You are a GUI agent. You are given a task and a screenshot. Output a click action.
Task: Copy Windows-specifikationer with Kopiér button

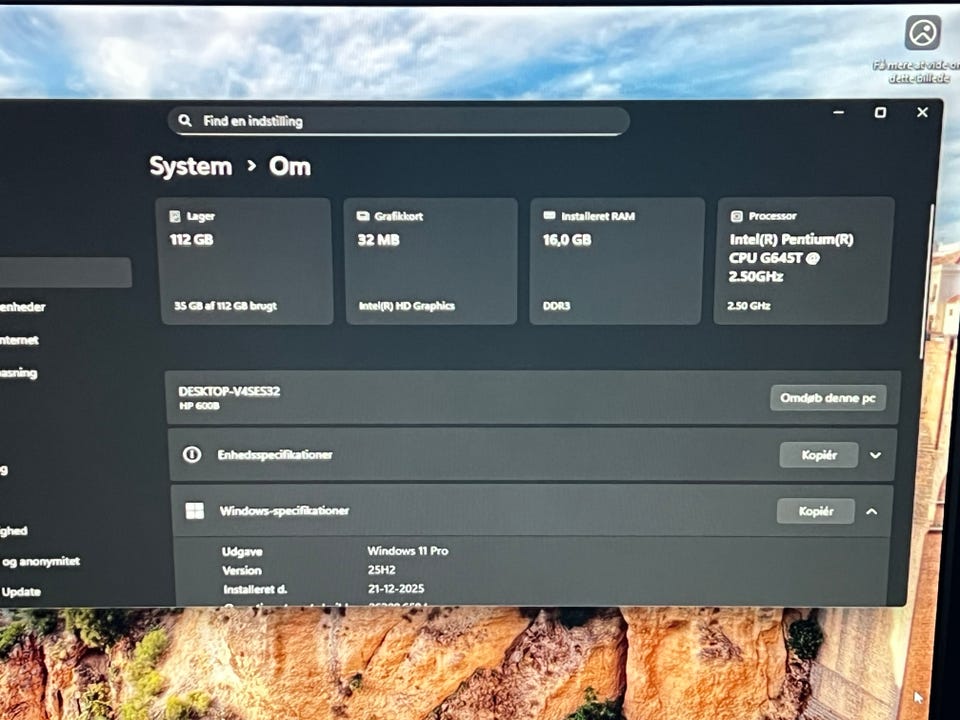click(x=816, y=511)
